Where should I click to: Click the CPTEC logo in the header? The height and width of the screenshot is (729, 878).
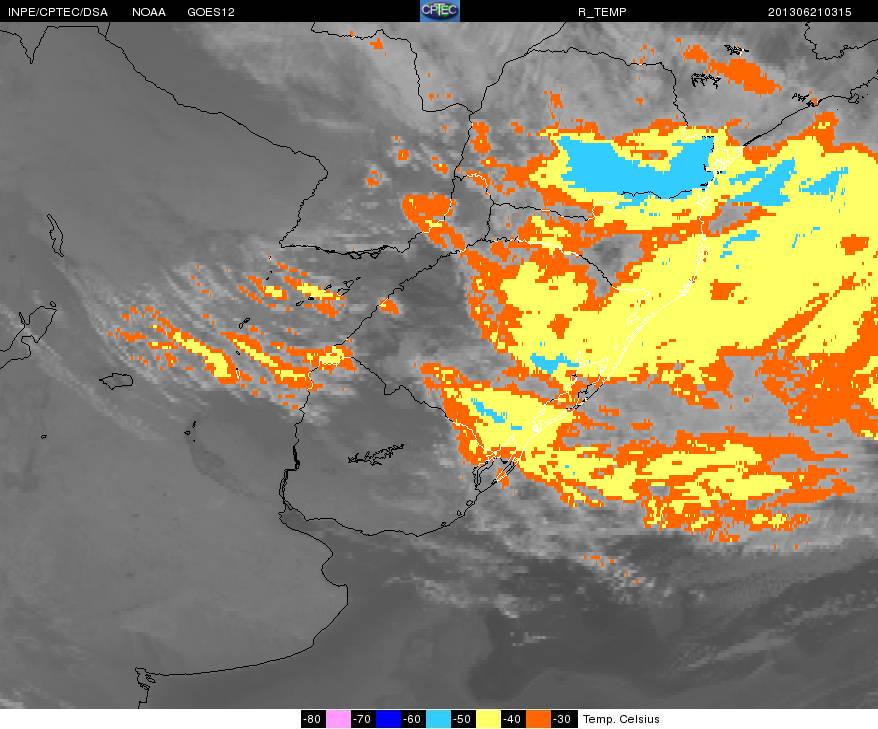click(x=440, y=11)
